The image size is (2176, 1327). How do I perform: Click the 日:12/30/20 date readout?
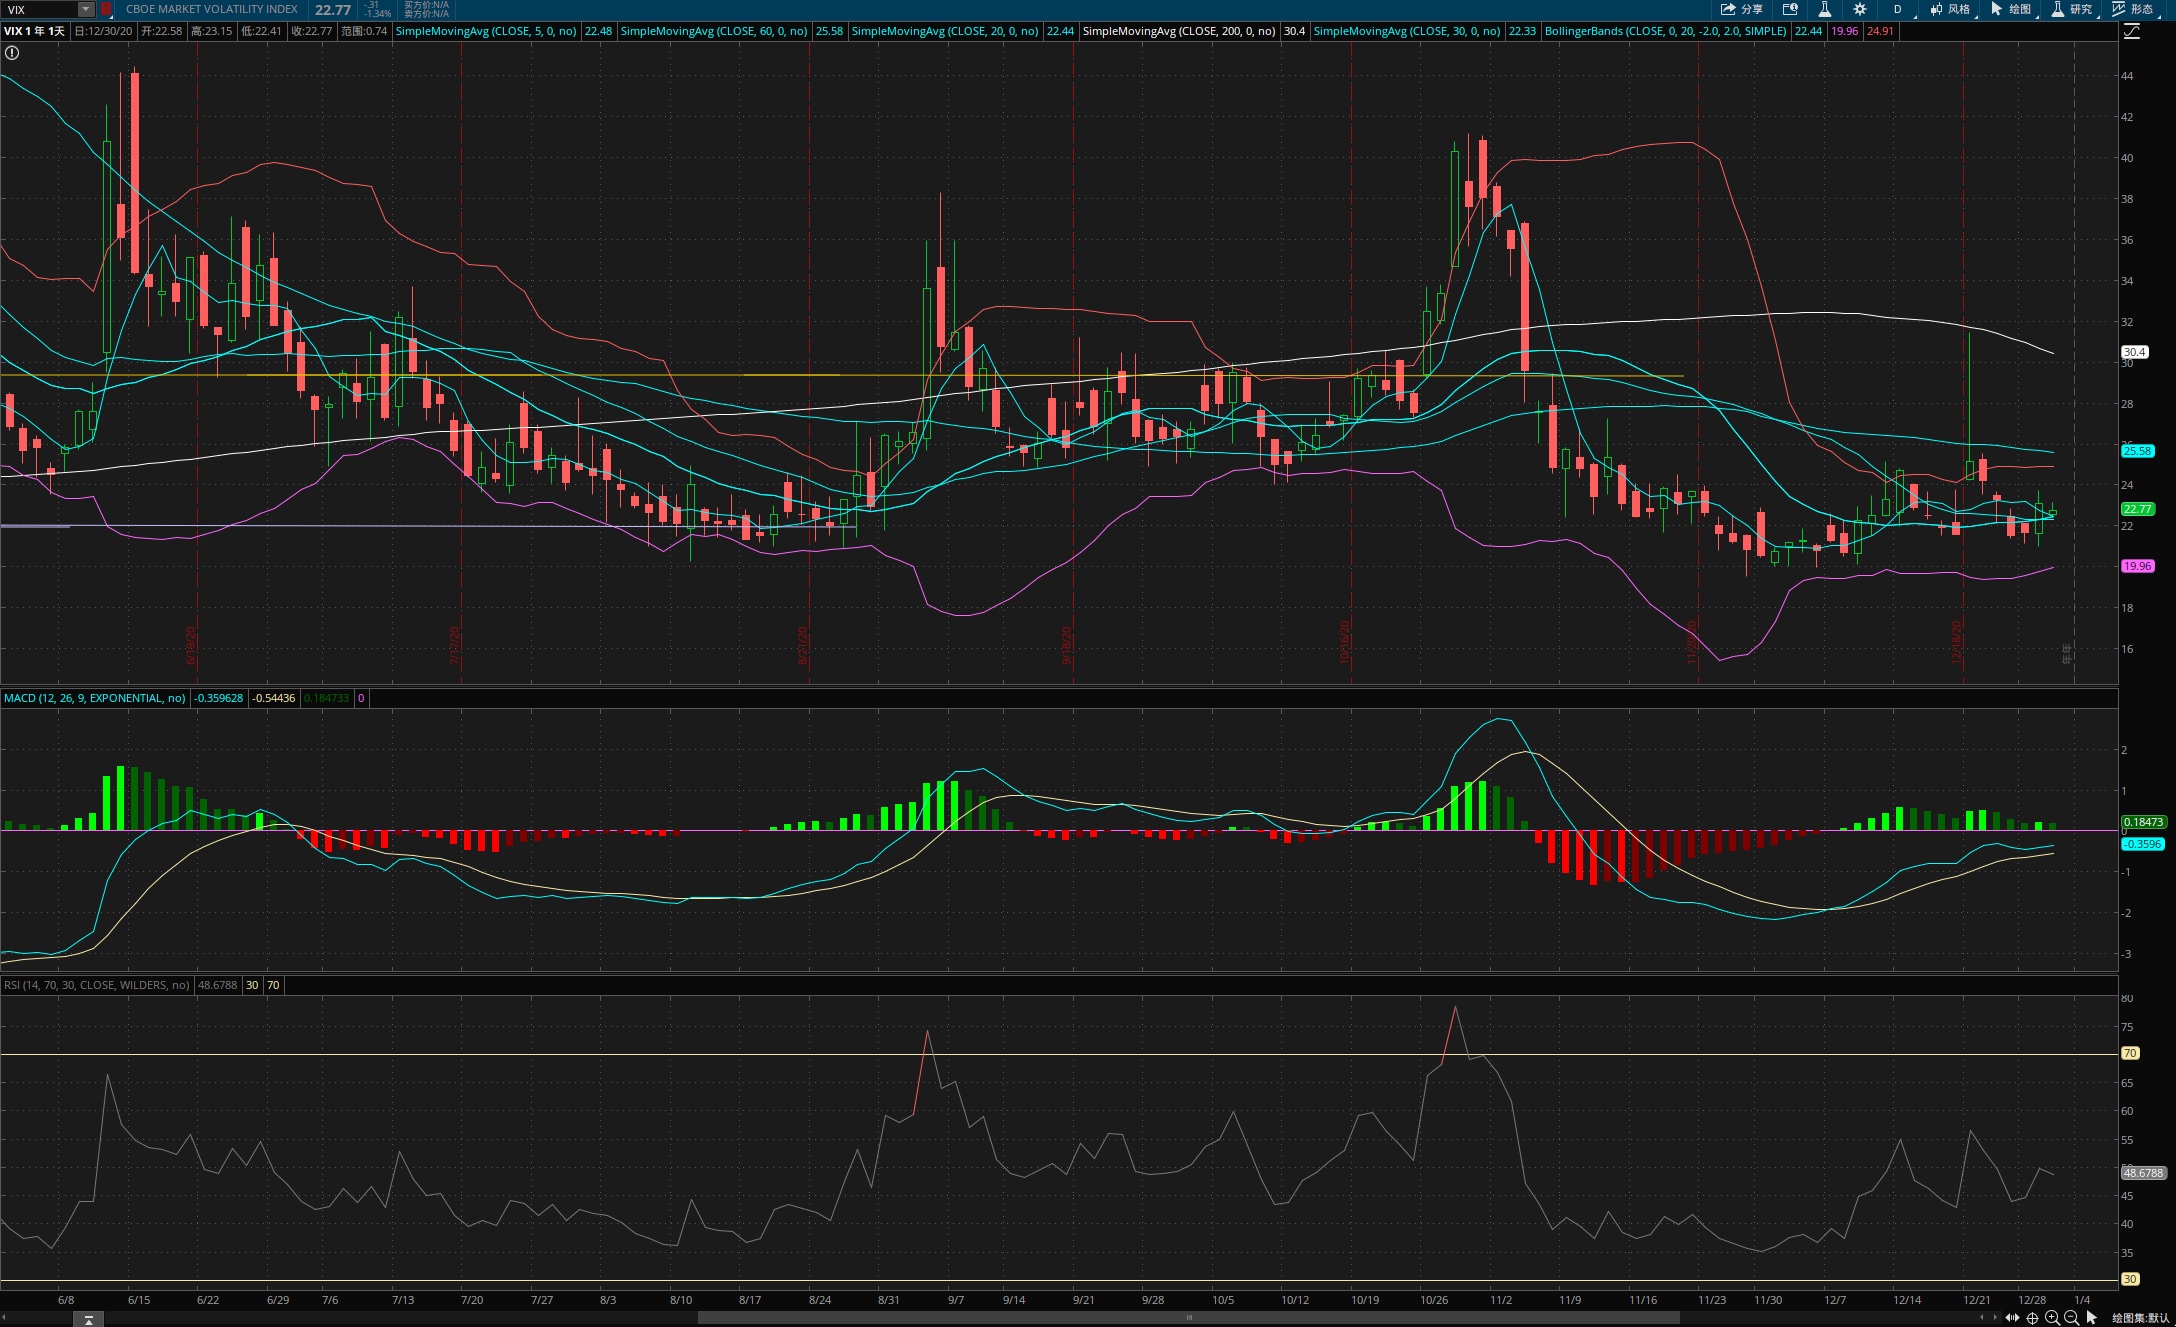pos(104,31)
